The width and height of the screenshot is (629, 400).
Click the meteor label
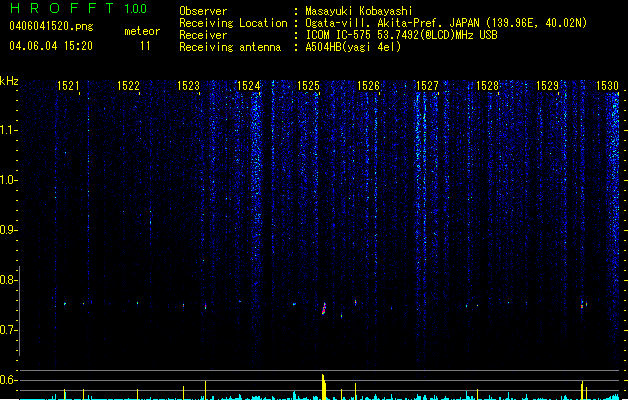[142, 31]
